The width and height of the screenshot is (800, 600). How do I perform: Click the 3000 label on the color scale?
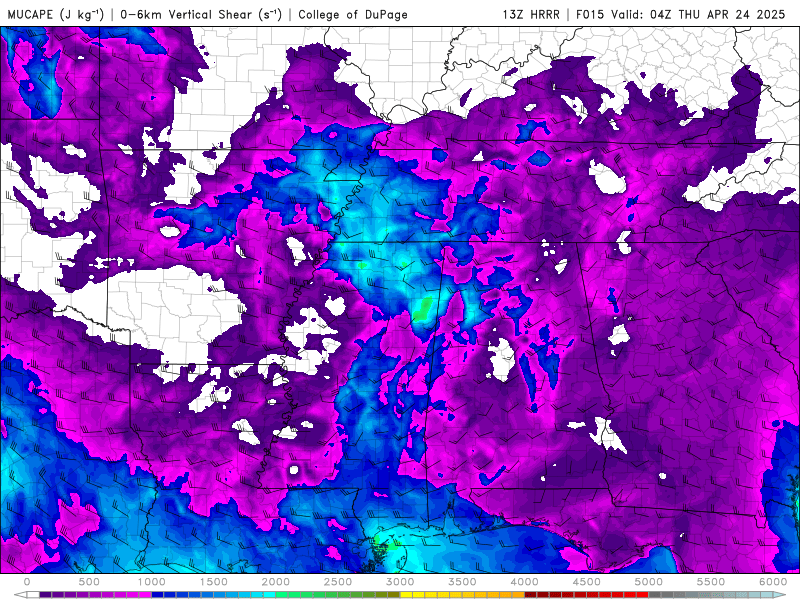[x=400, y=582]
